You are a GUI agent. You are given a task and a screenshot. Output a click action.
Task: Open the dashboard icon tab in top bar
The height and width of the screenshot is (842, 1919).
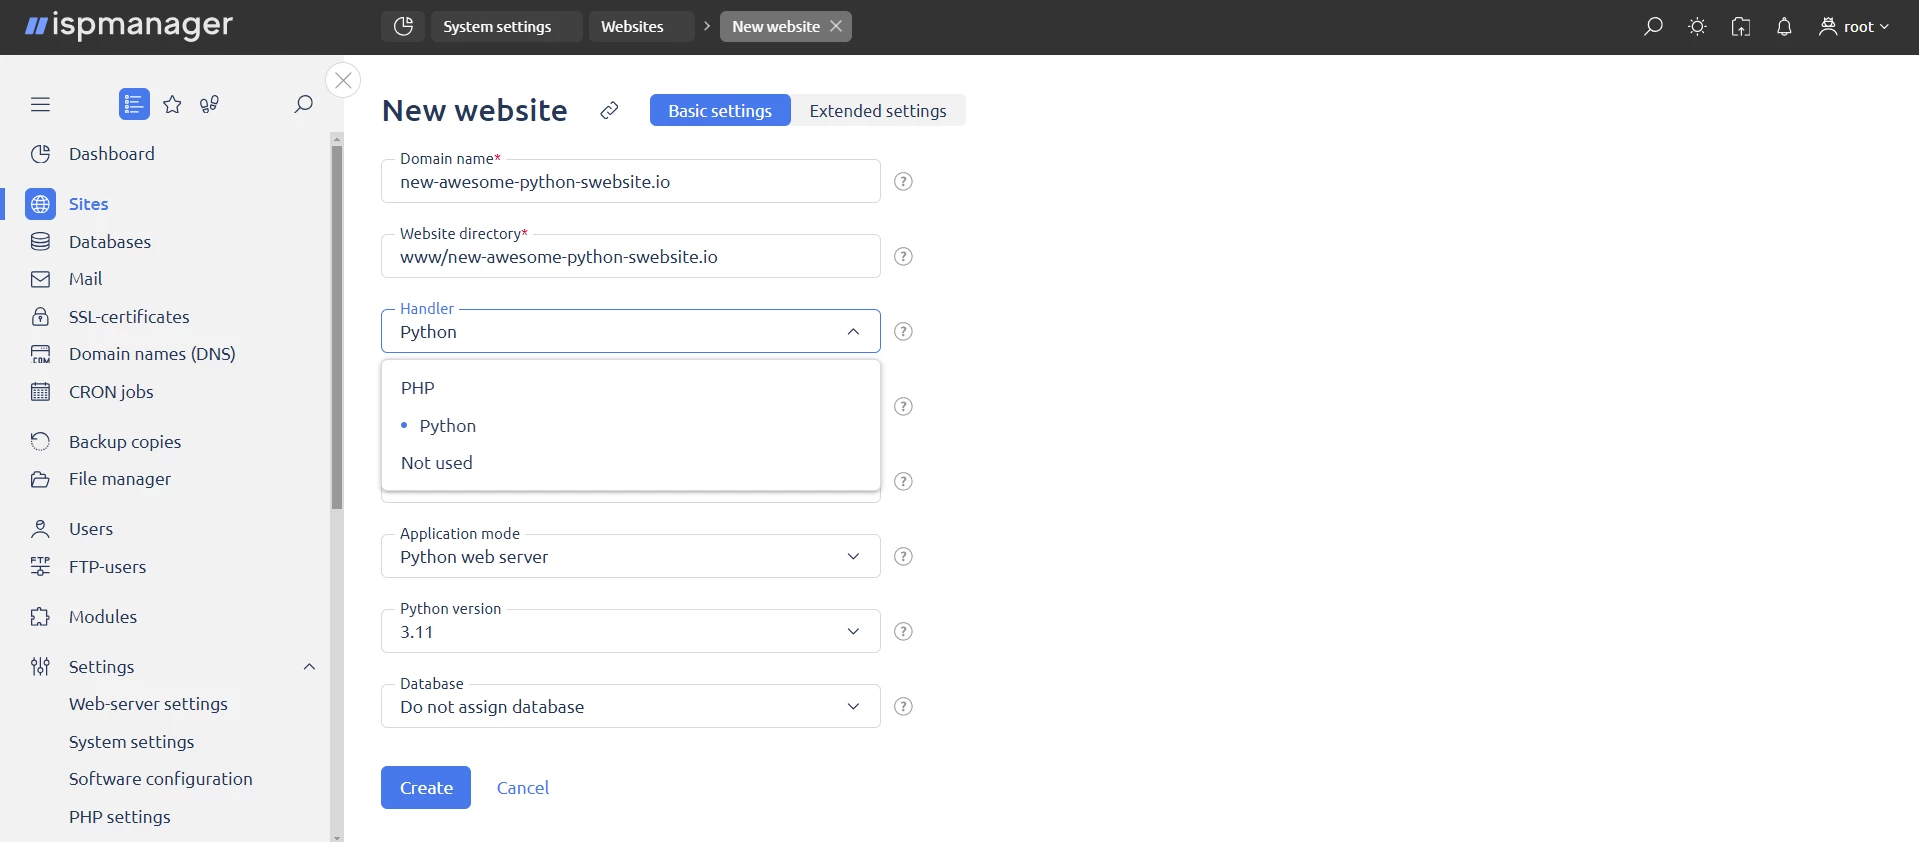pos(403,27)
